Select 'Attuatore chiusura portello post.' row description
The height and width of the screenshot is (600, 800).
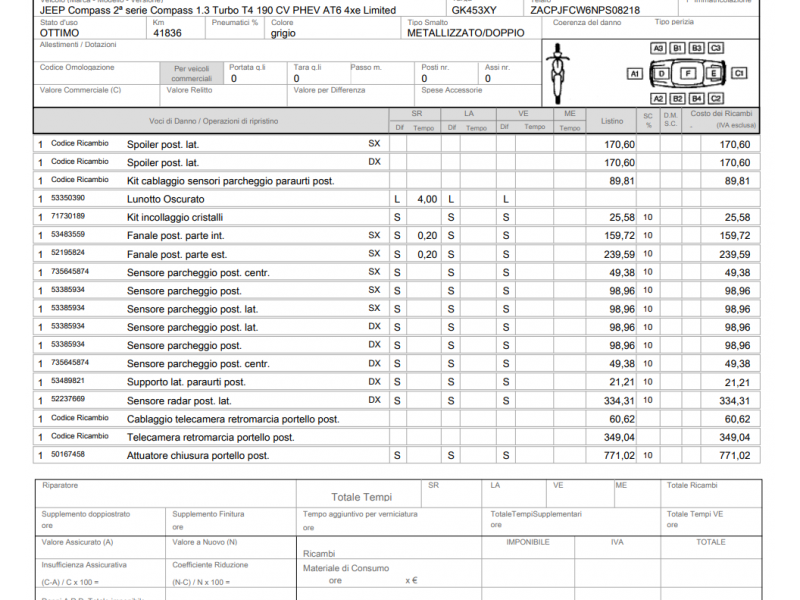197,456
